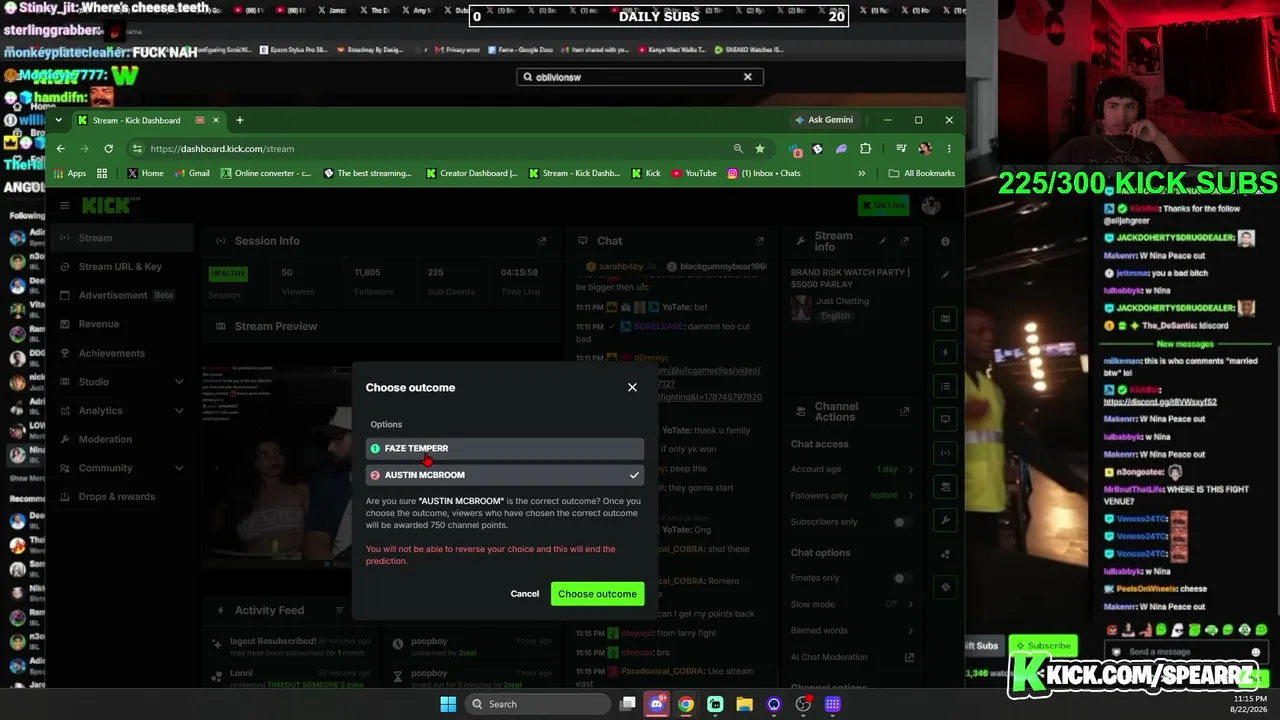This screenshot has height=720, width=1280.
Task: Close the Choose outcome dialog
Action: (x=632, y=387)
